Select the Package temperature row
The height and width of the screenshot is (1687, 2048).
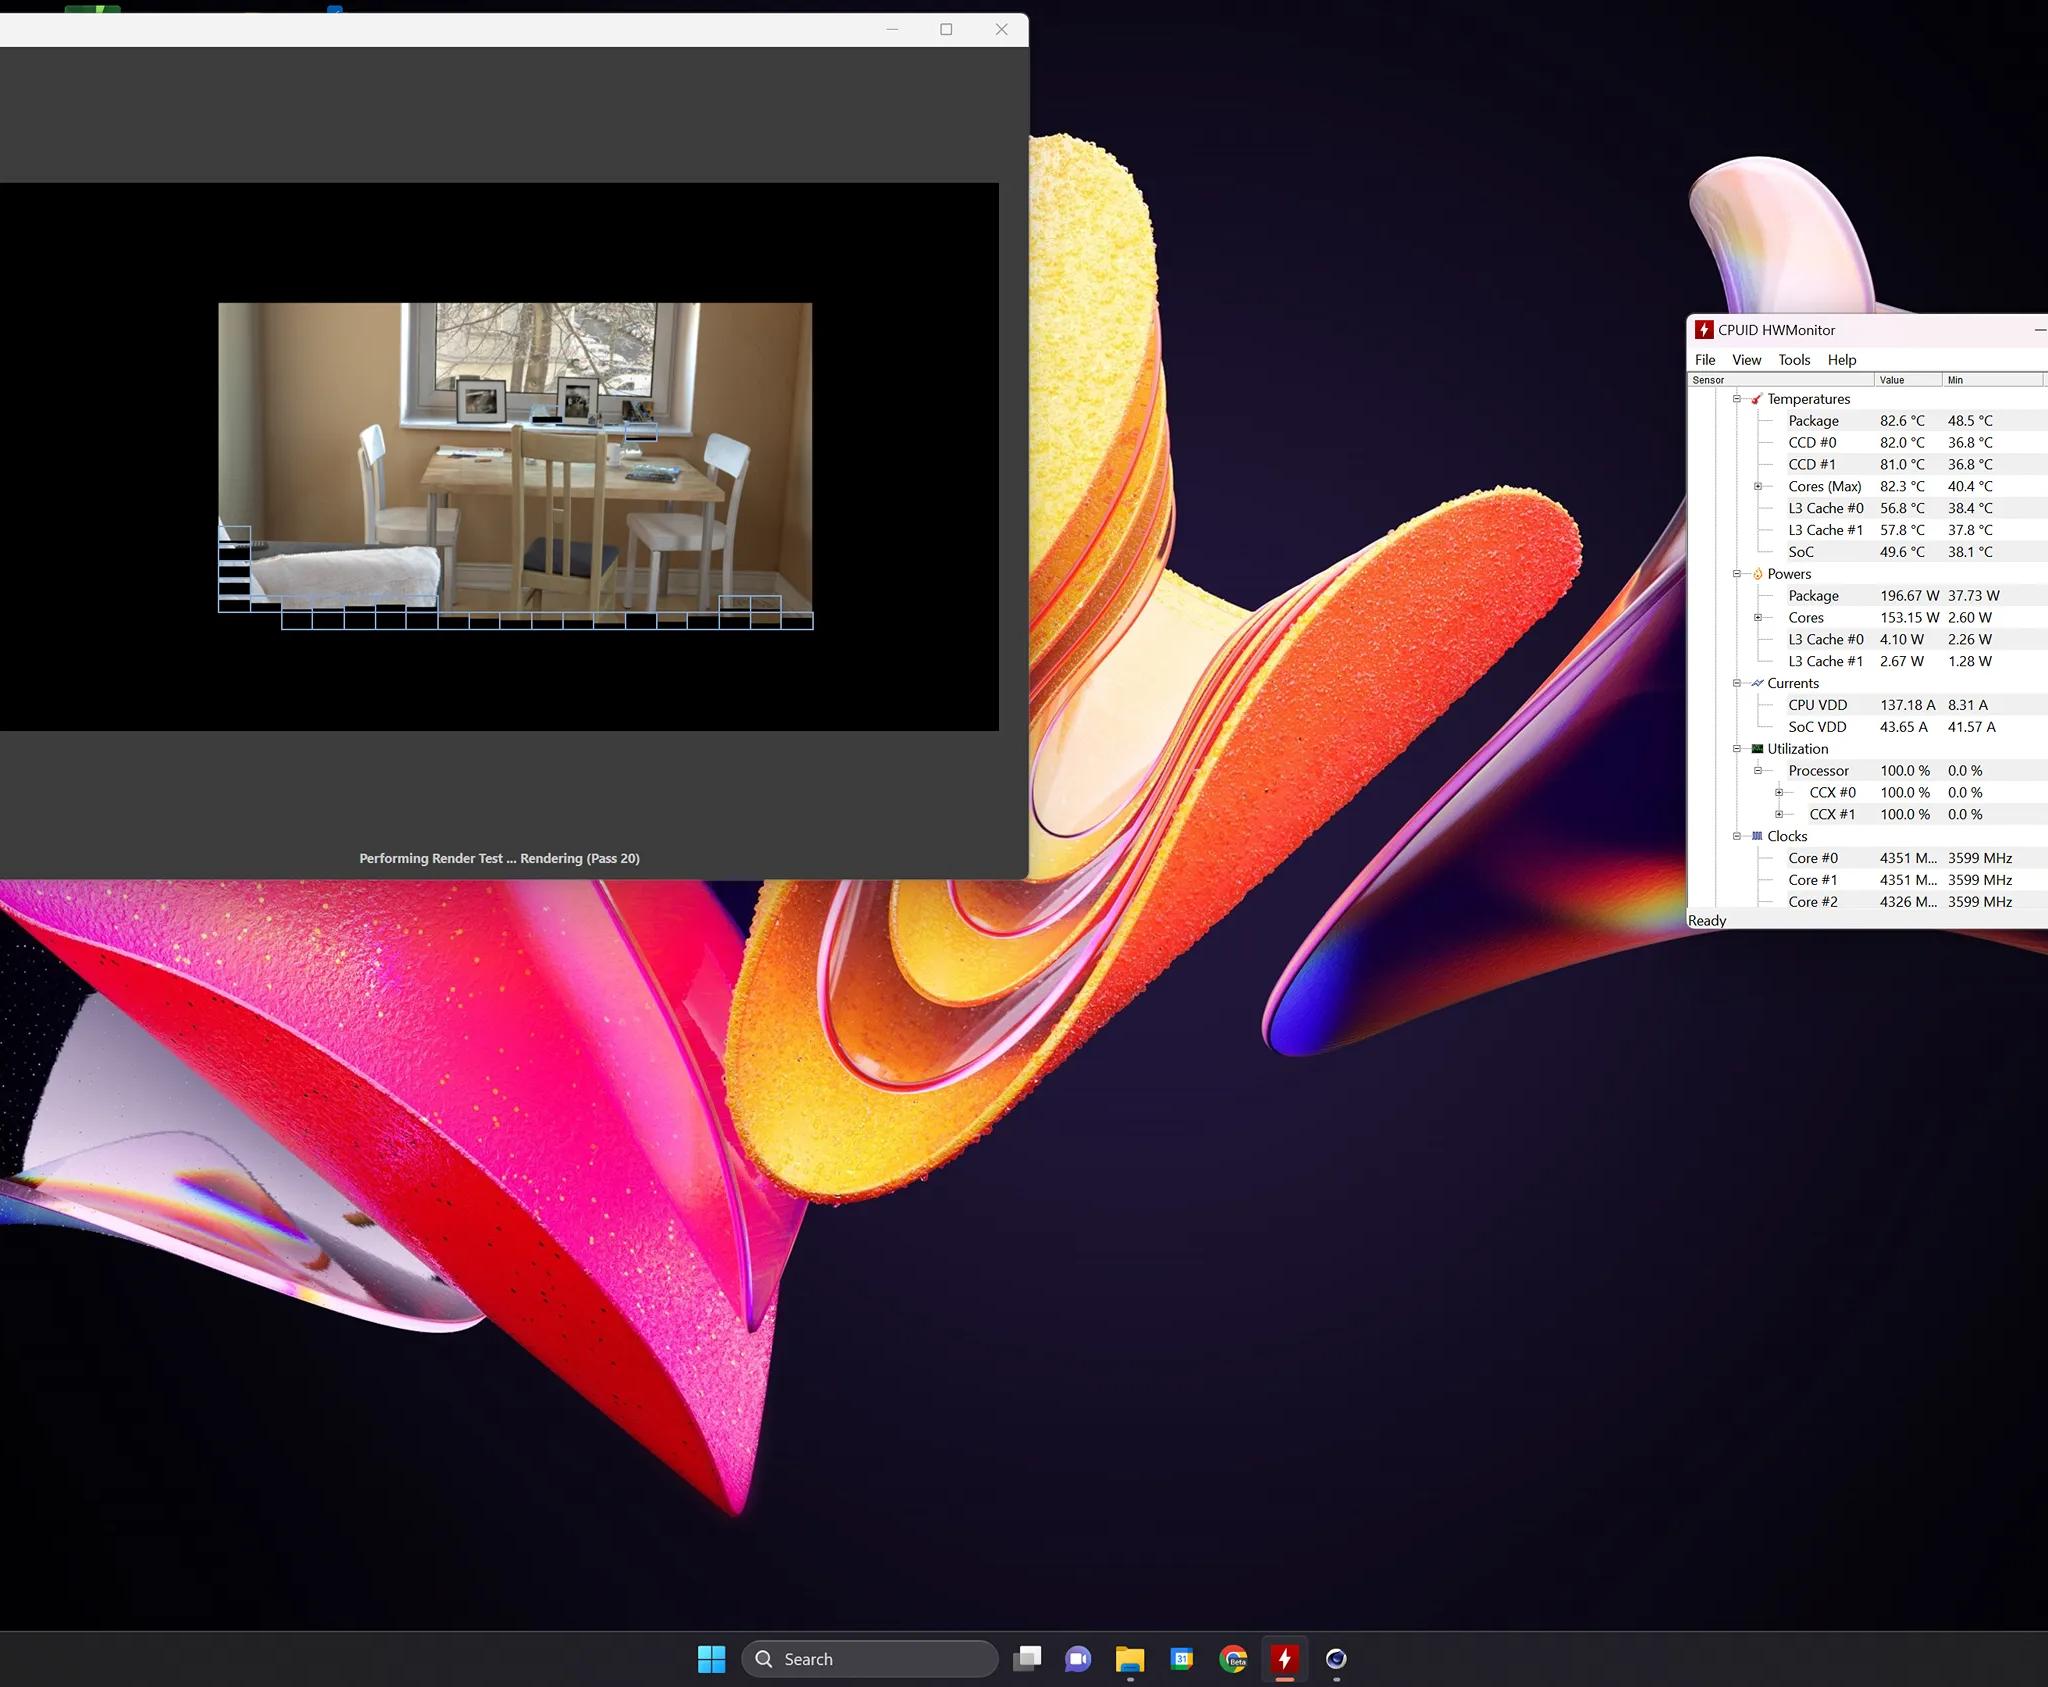tap(1917, 421)
